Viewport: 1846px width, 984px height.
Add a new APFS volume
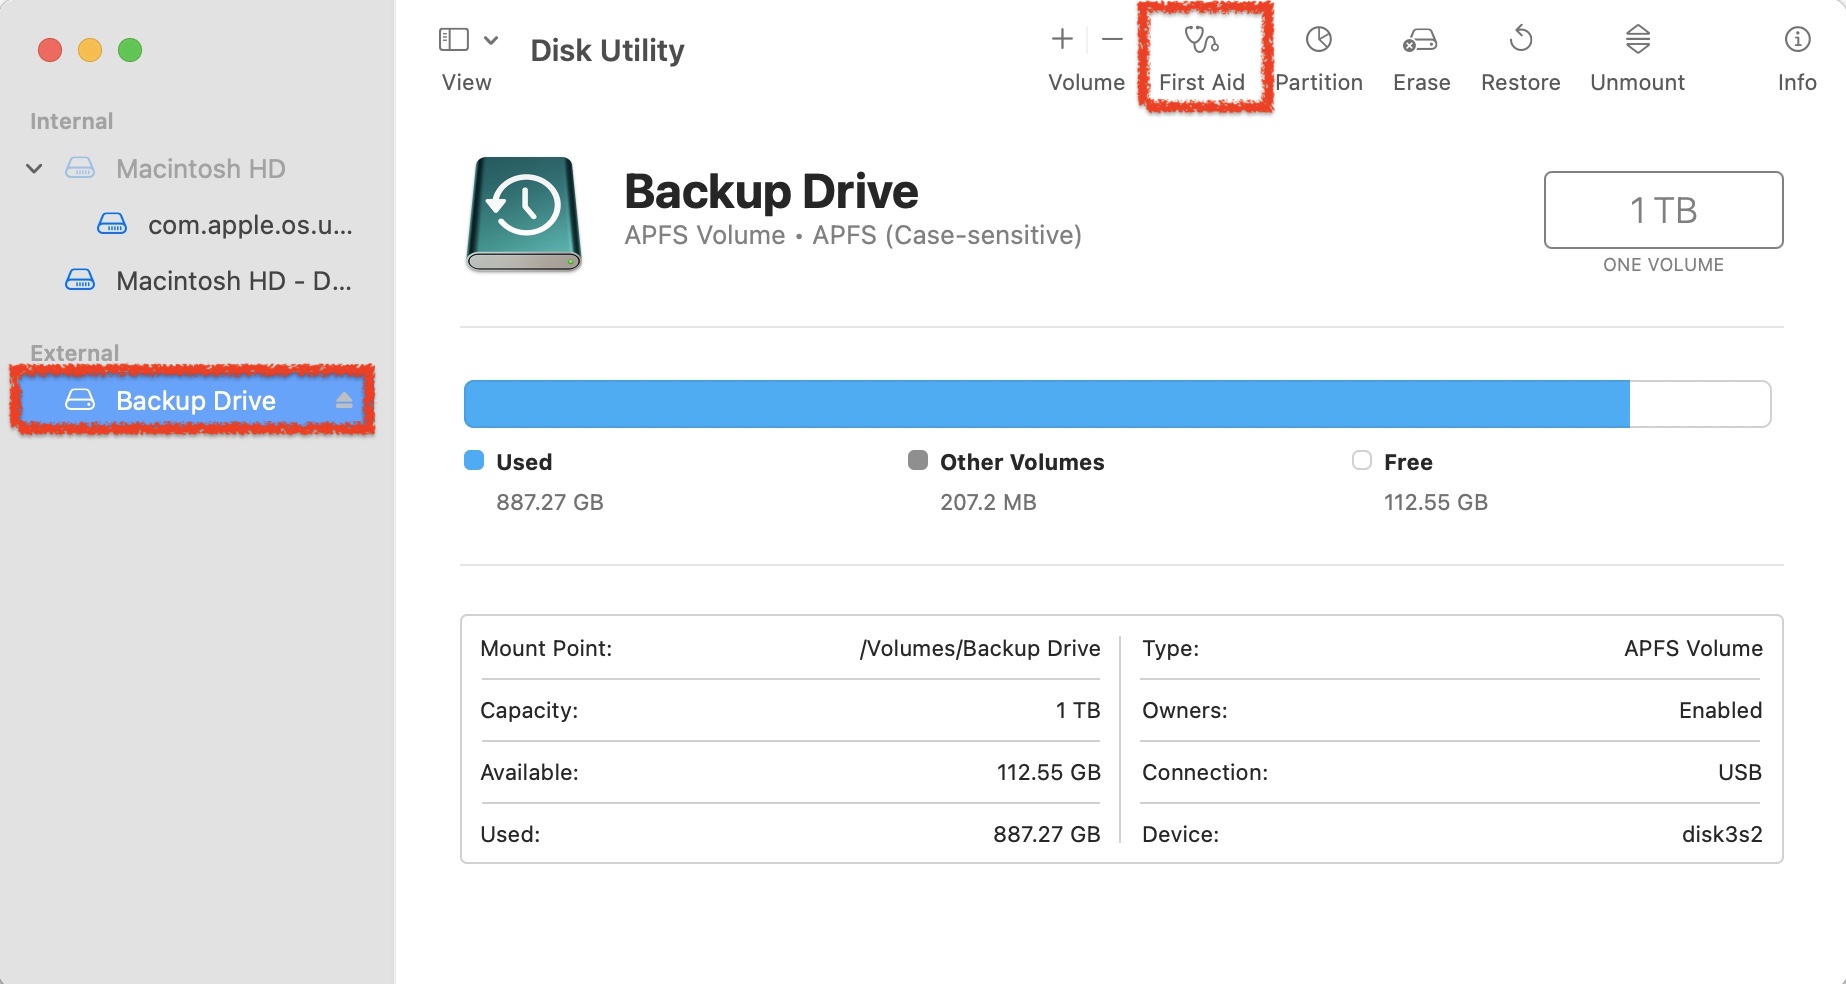(x=1061, y=40)
